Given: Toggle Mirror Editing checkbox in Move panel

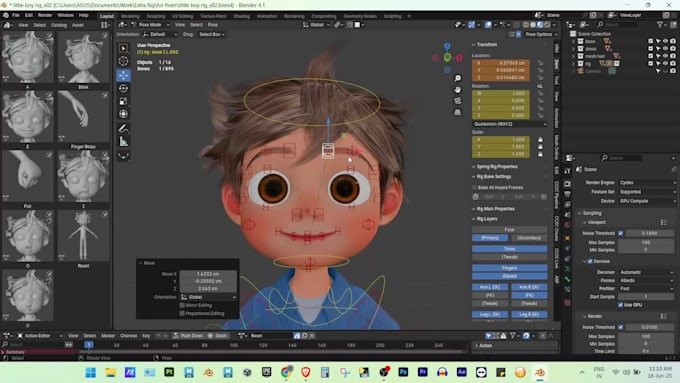Looking at the screenshot, I should 182,305.
